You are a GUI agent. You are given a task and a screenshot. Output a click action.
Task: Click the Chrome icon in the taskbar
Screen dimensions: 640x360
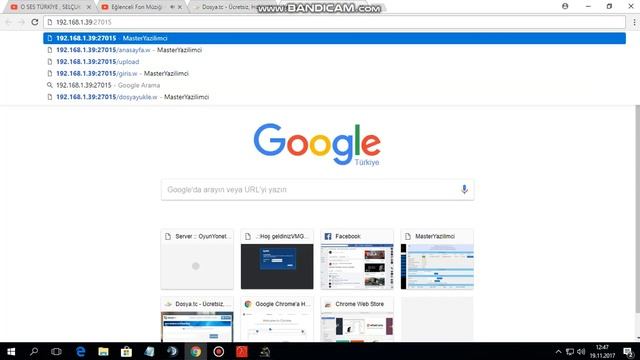click(196, 351)
